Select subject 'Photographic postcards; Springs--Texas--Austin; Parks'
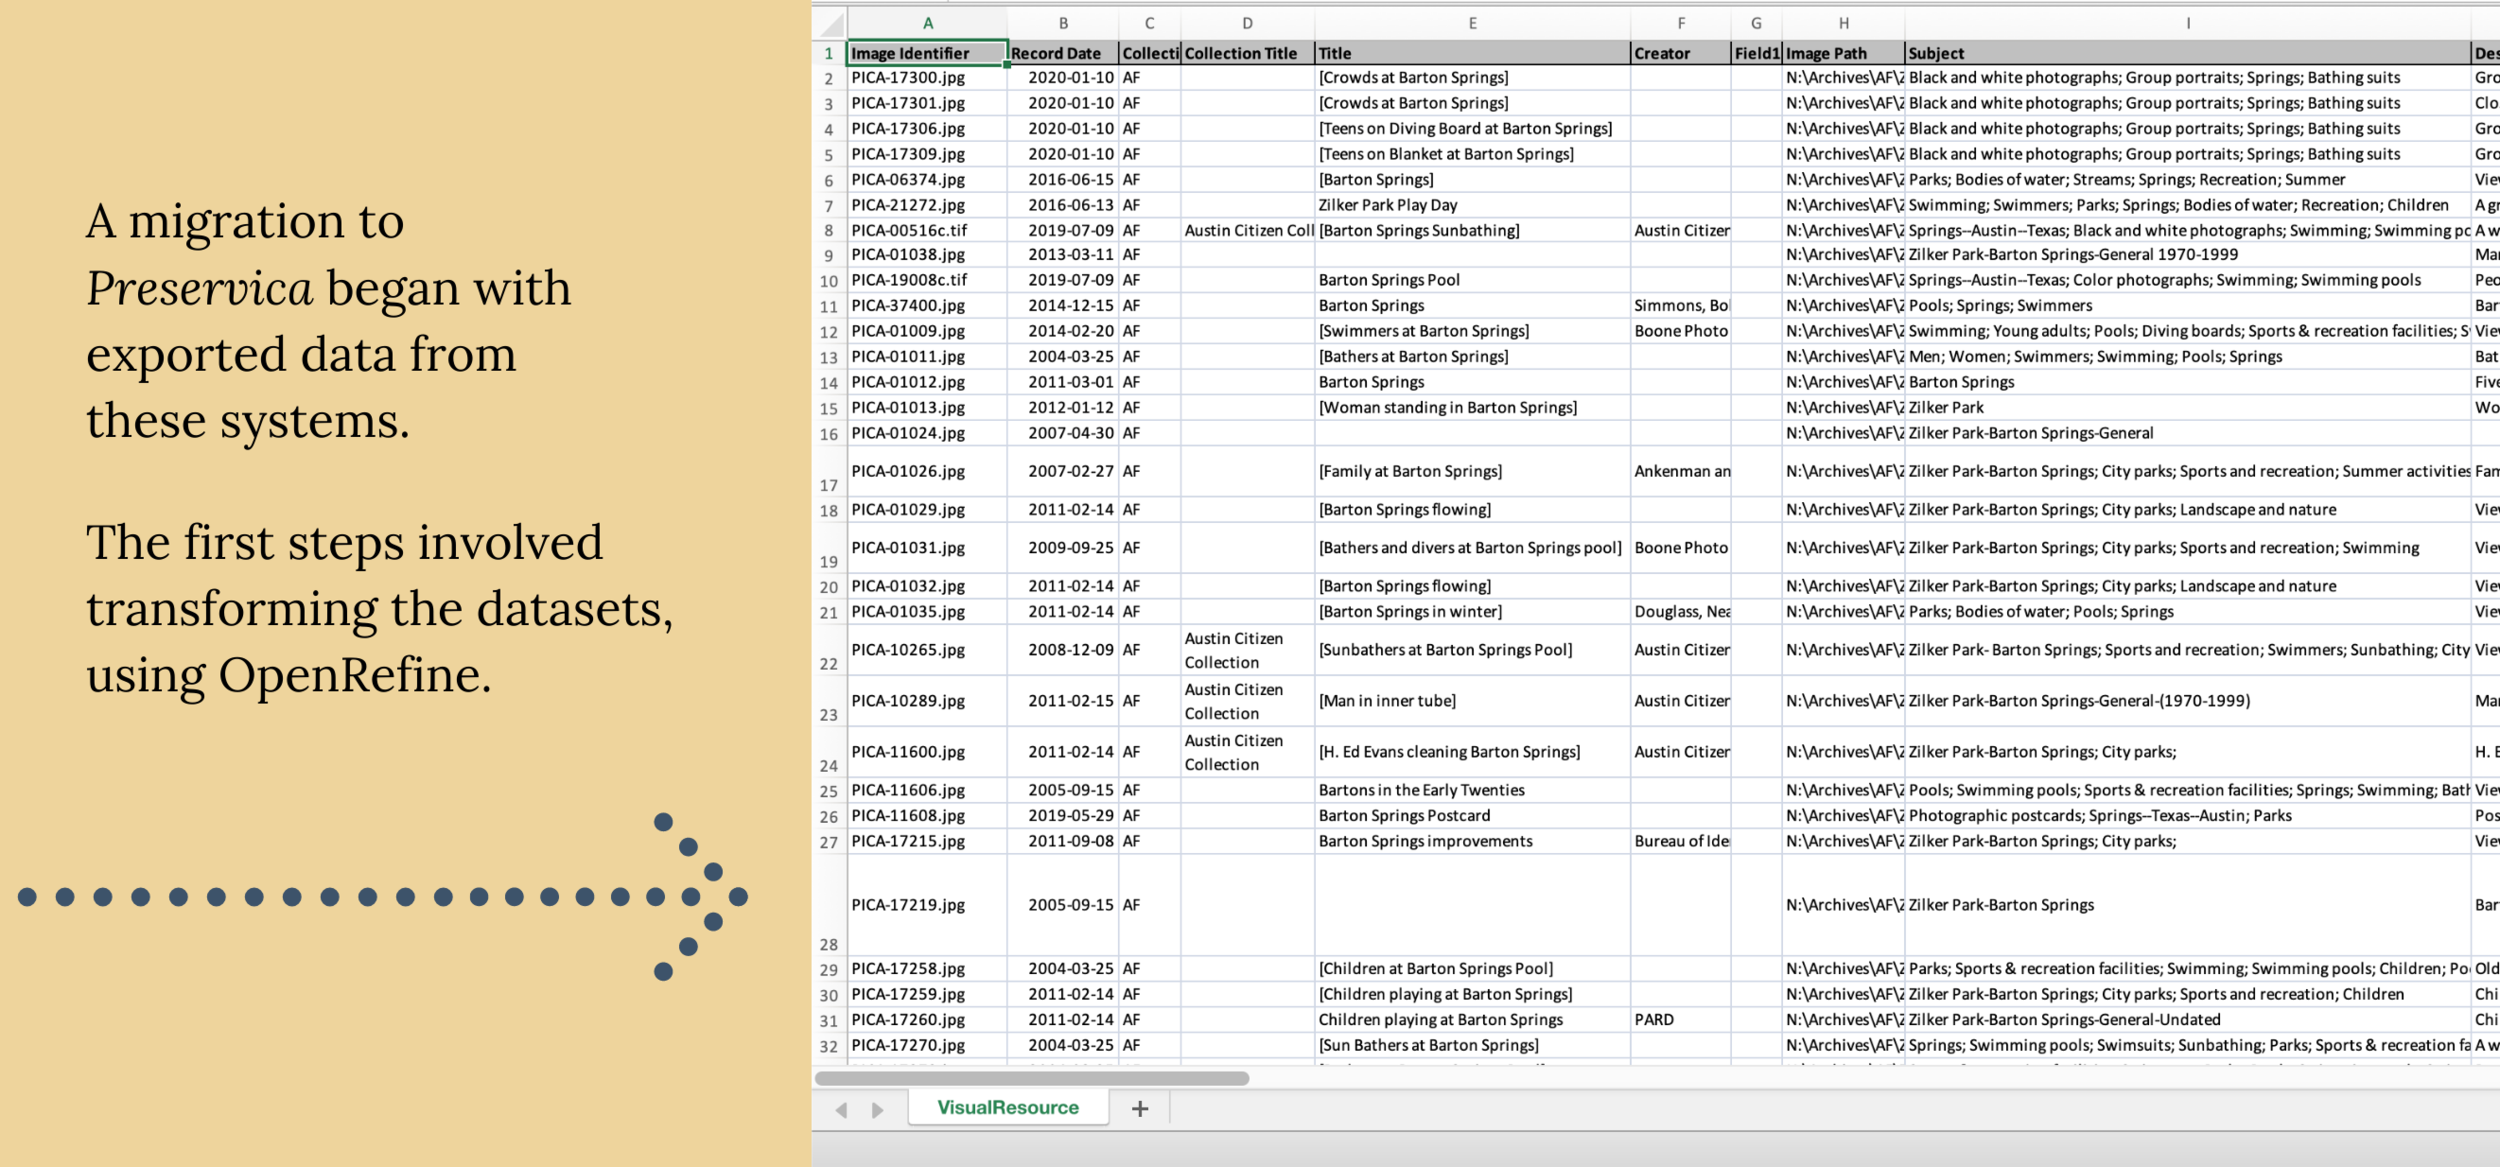This screenshot has width=2500, height=1167. click(2187, 816)
